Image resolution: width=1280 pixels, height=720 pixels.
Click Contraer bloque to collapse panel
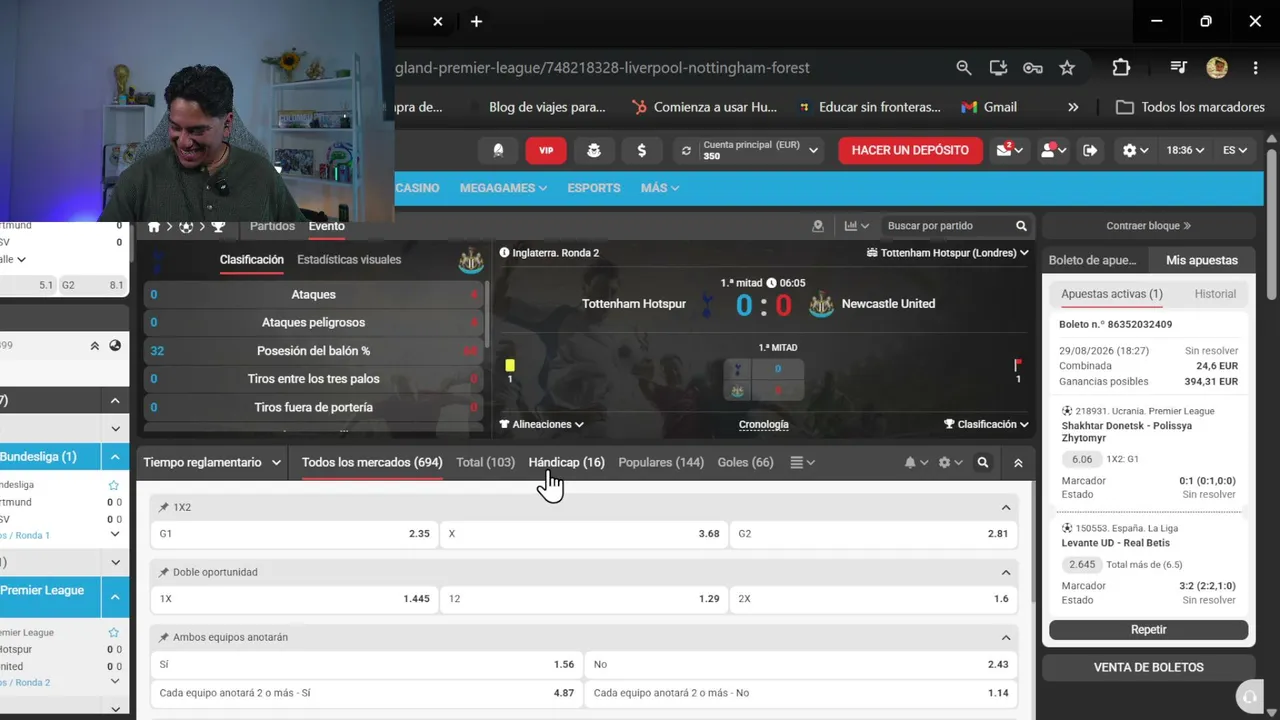click(1149, 226)
